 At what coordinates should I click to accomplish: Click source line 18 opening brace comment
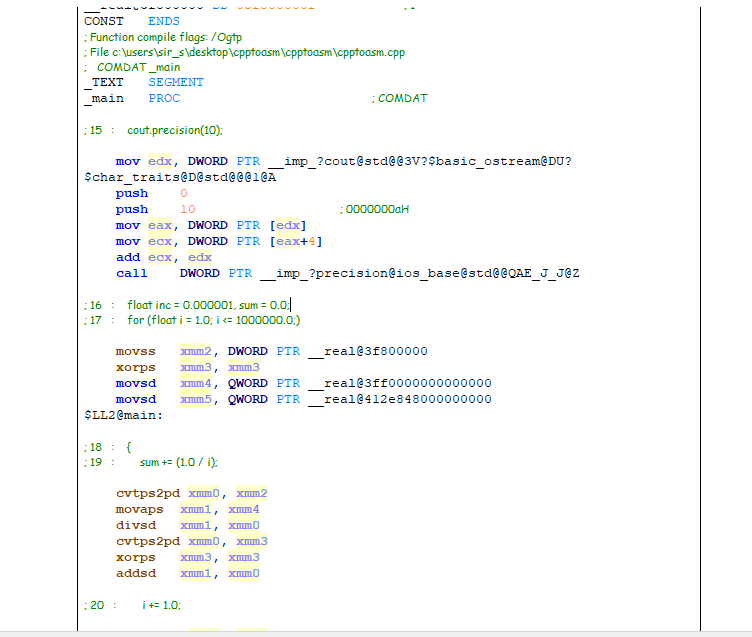107,447
